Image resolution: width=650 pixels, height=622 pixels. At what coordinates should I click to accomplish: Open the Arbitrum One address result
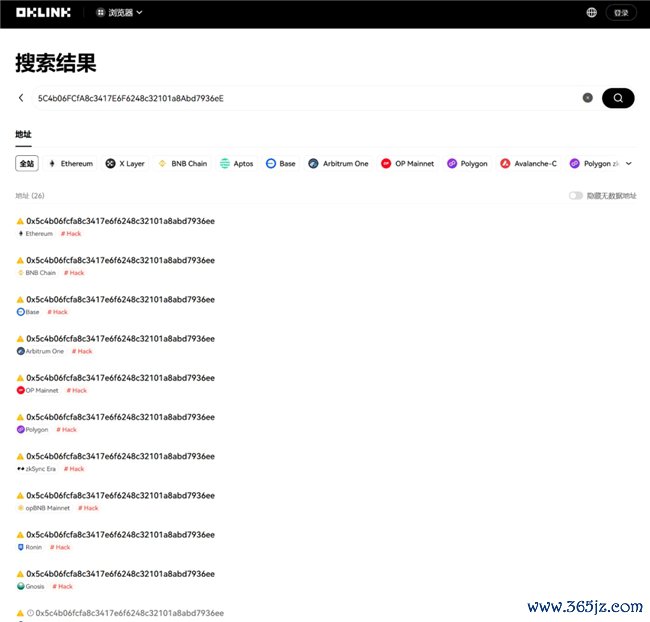(120, 339)
